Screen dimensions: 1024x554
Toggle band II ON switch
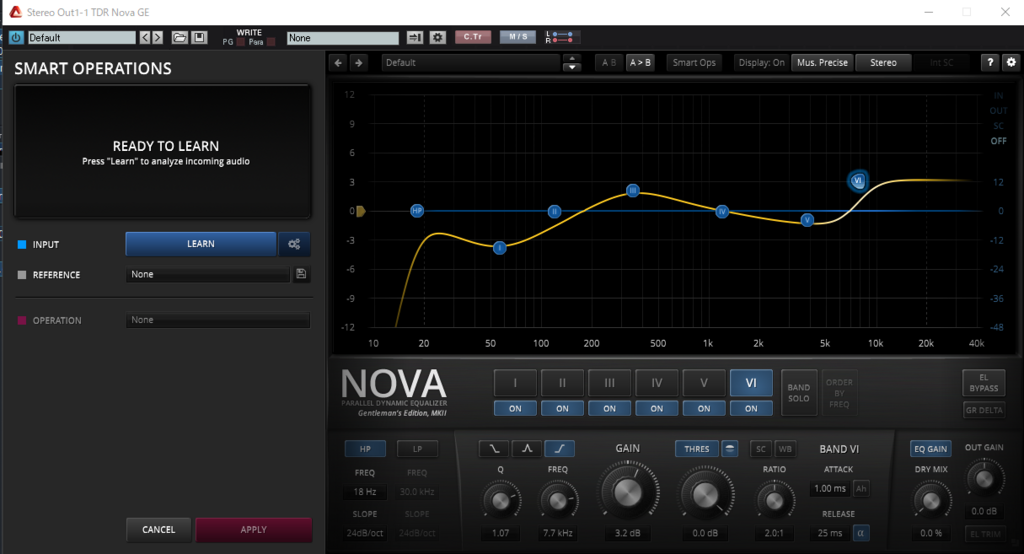(x=562, y=408)
